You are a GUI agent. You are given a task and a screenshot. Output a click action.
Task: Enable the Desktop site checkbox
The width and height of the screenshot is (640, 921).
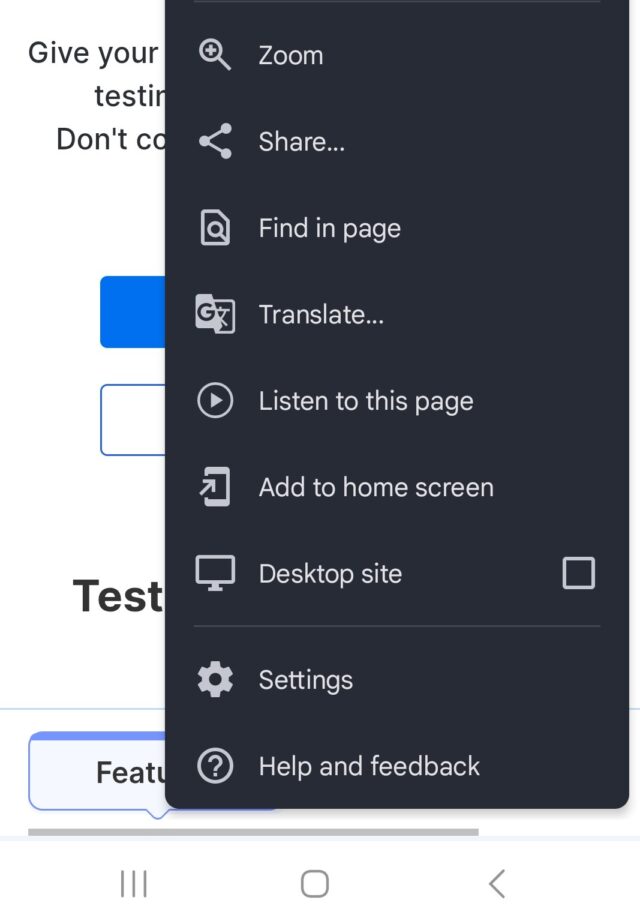coord(578,573)
